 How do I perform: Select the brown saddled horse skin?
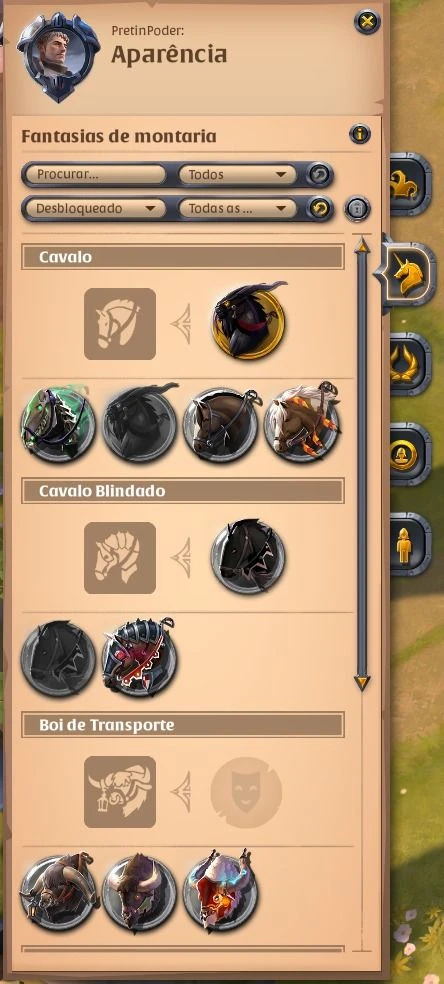coord(221,424)
